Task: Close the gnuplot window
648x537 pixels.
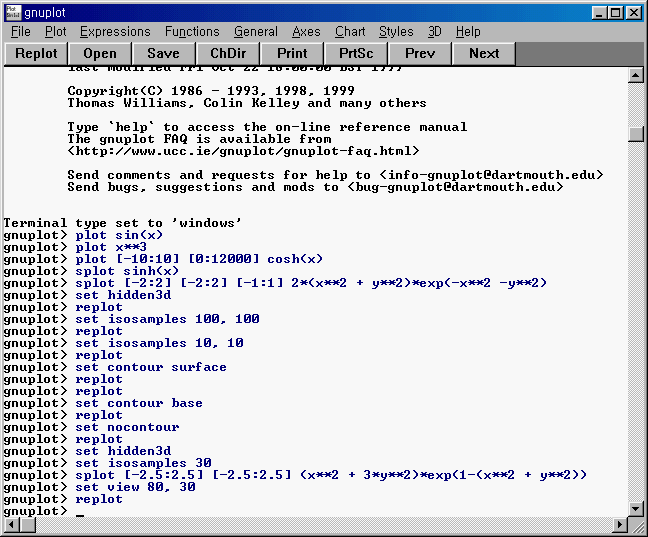Action: tap(634, 13)
